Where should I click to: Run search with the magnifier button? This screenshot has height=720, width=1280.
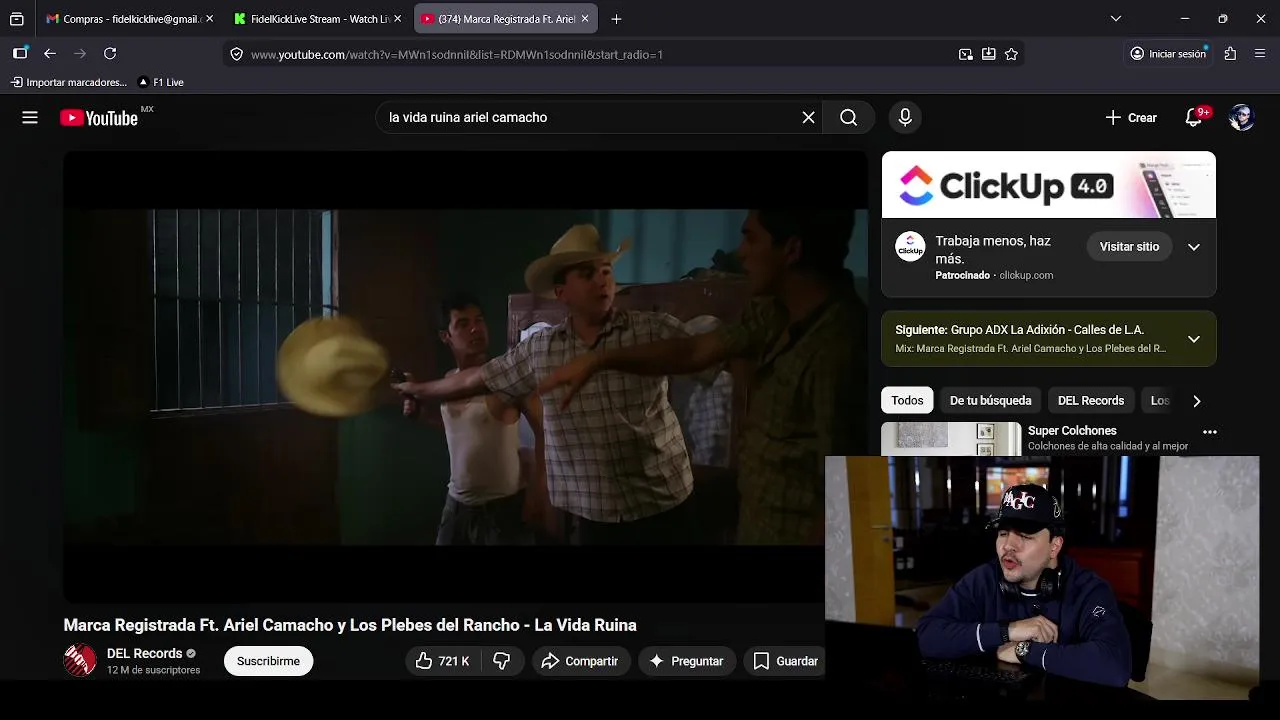click(848, 118)
